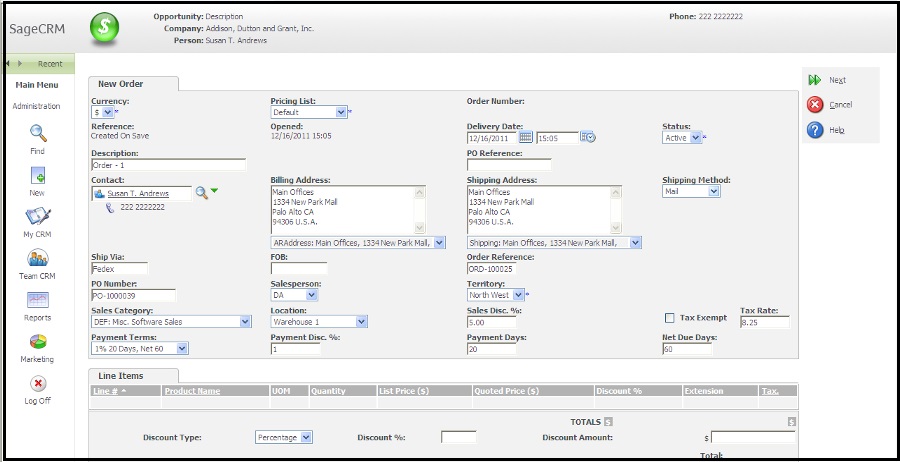The image size is (900, 462).
Task: Select the New Order tab
Action: 133,84
